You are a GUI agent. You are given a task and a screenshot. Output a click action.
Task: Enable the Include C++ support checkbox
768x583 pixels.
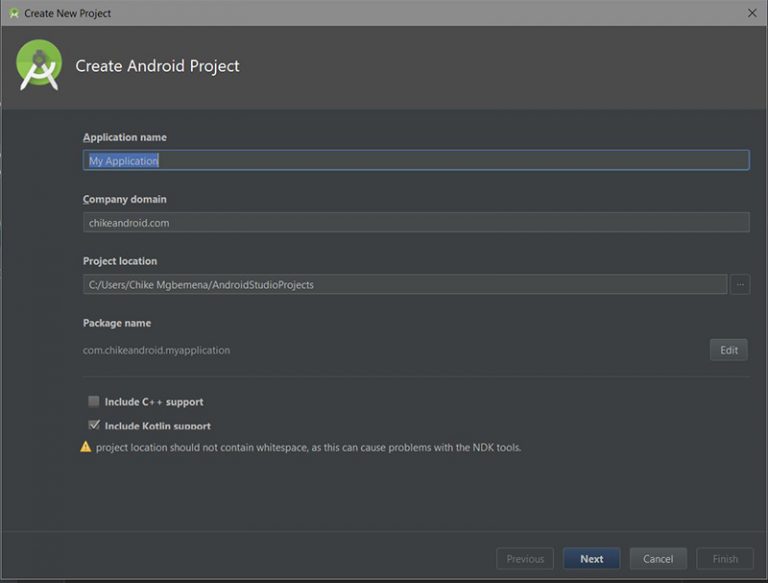[94, 402]
